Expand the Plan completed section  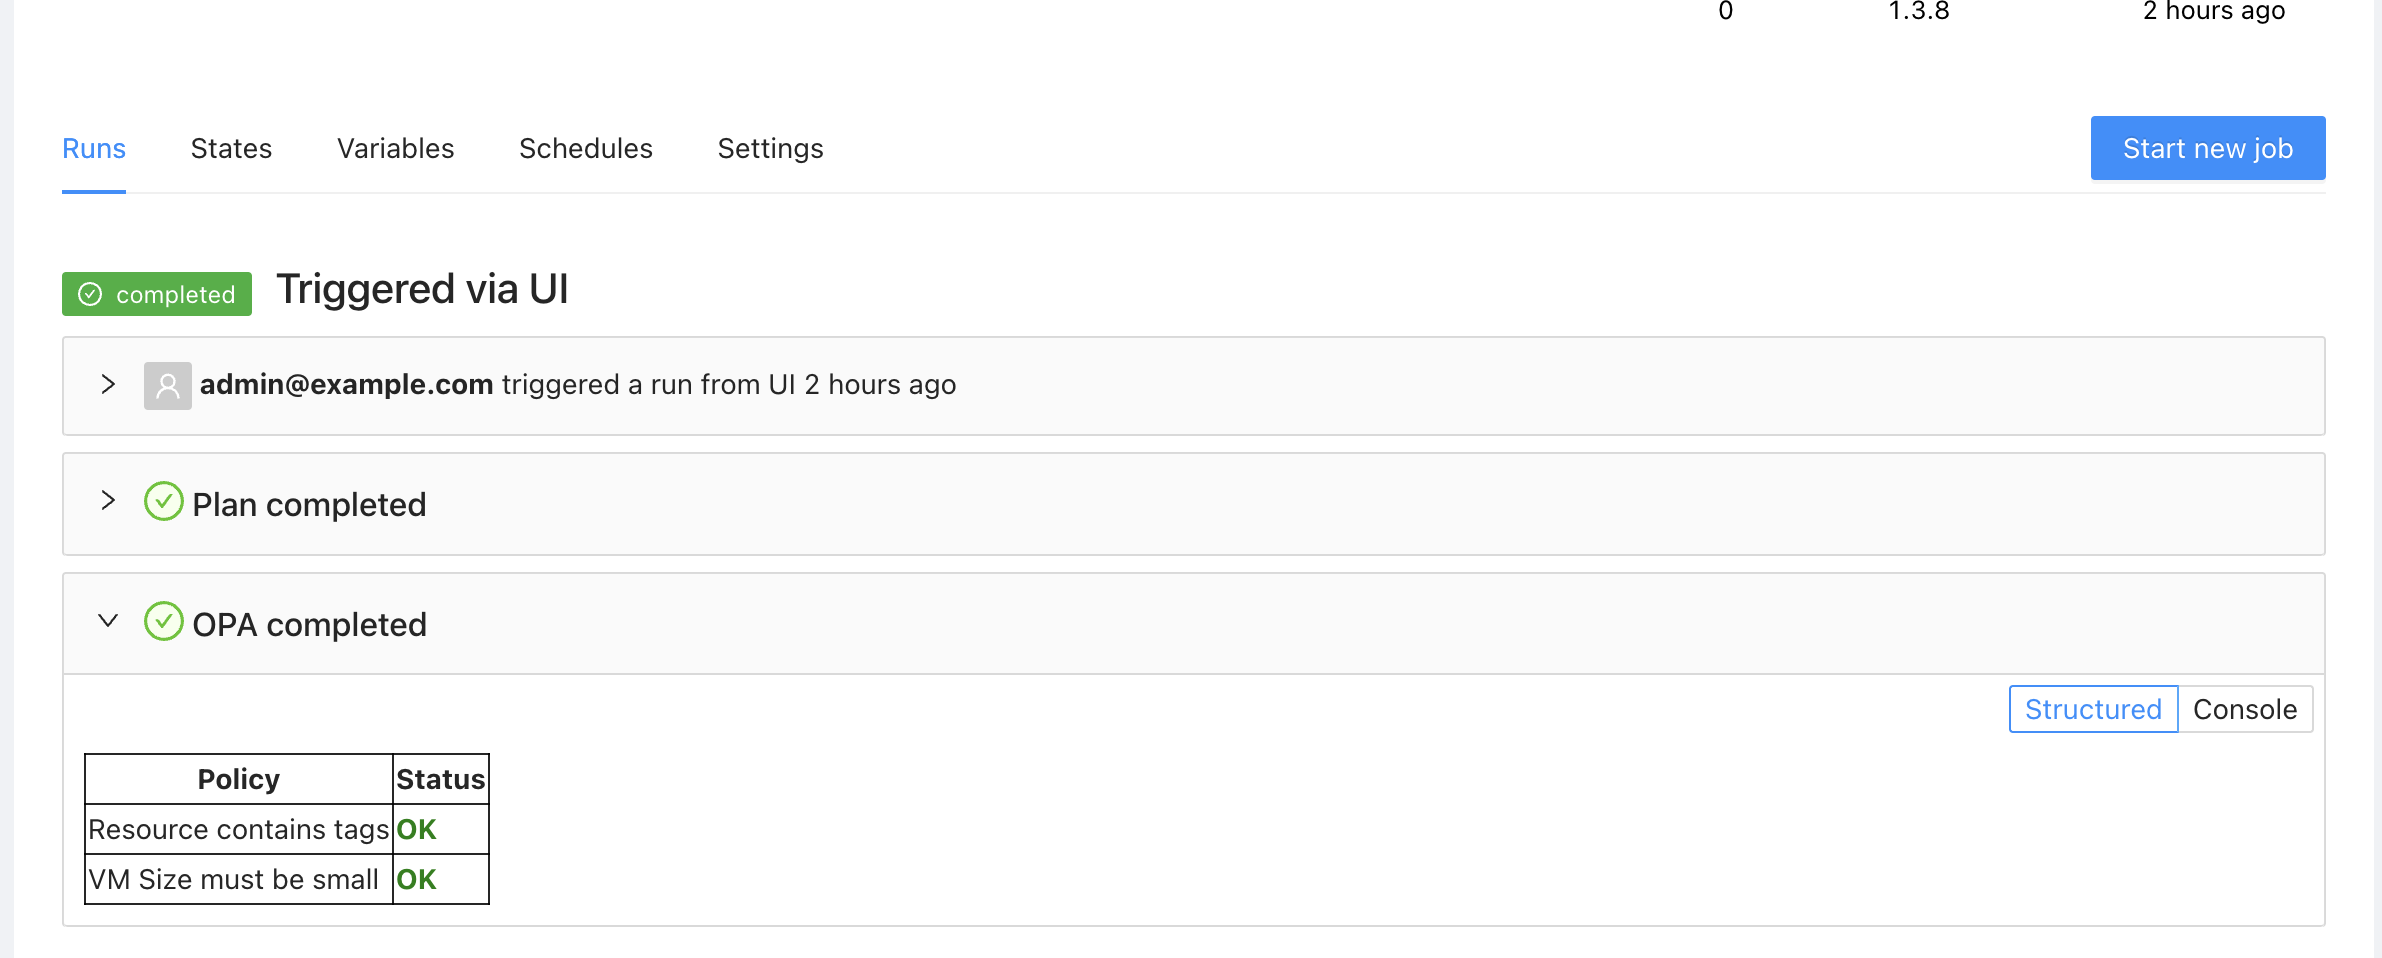(108, 501)
